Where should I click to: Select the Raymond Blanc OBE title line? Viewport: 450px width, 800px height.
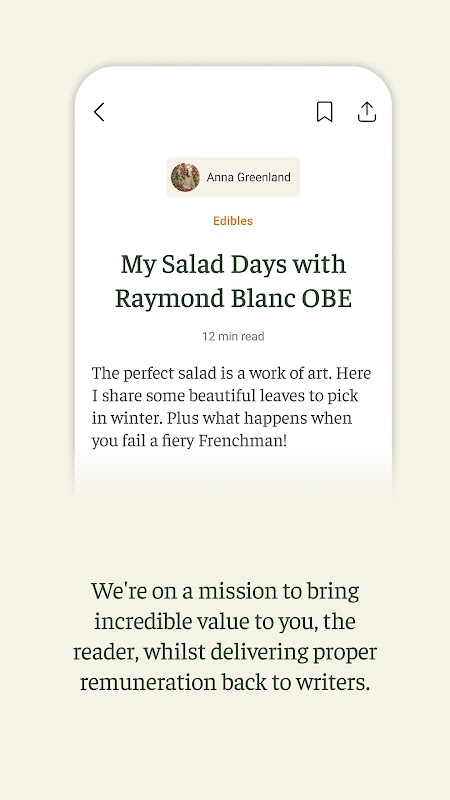[233, 298]
